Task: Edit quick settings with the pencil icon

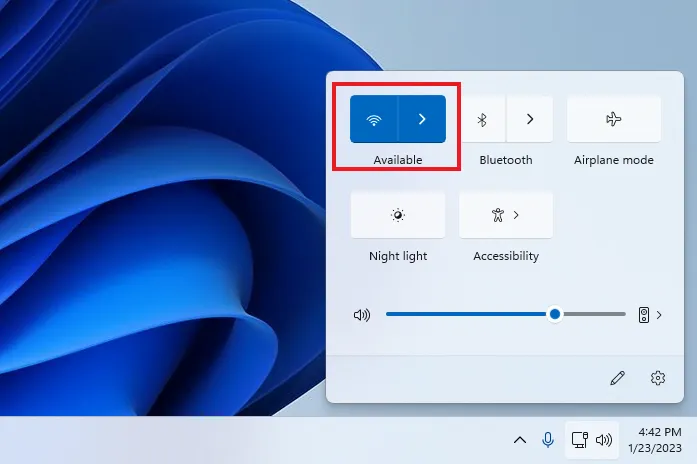Action: click(x=617, y=378)
